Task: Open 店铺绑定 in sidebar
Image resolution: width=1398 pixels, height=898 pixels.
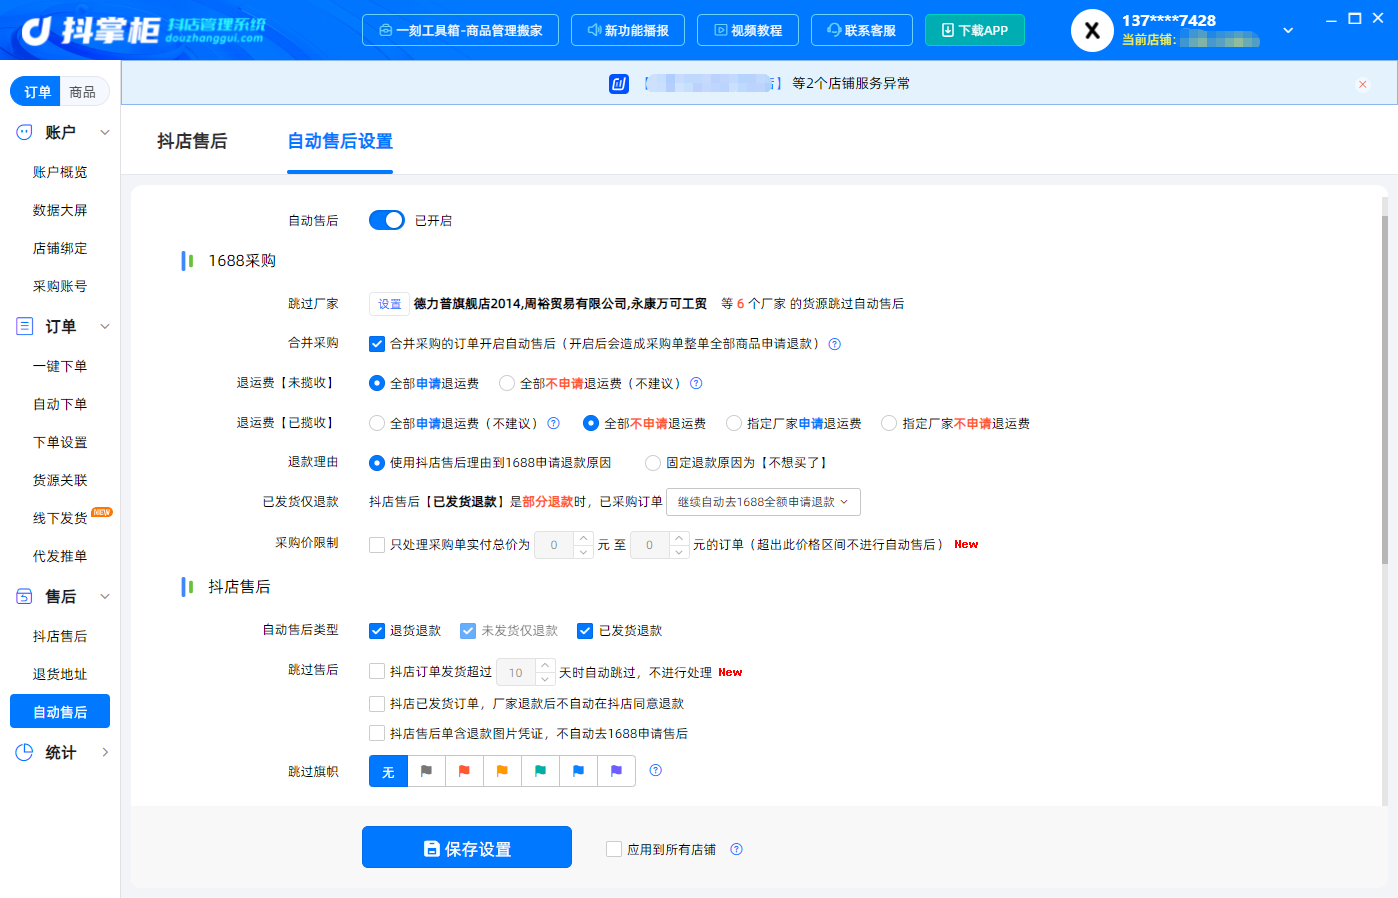Action: (x=60, y=248)
